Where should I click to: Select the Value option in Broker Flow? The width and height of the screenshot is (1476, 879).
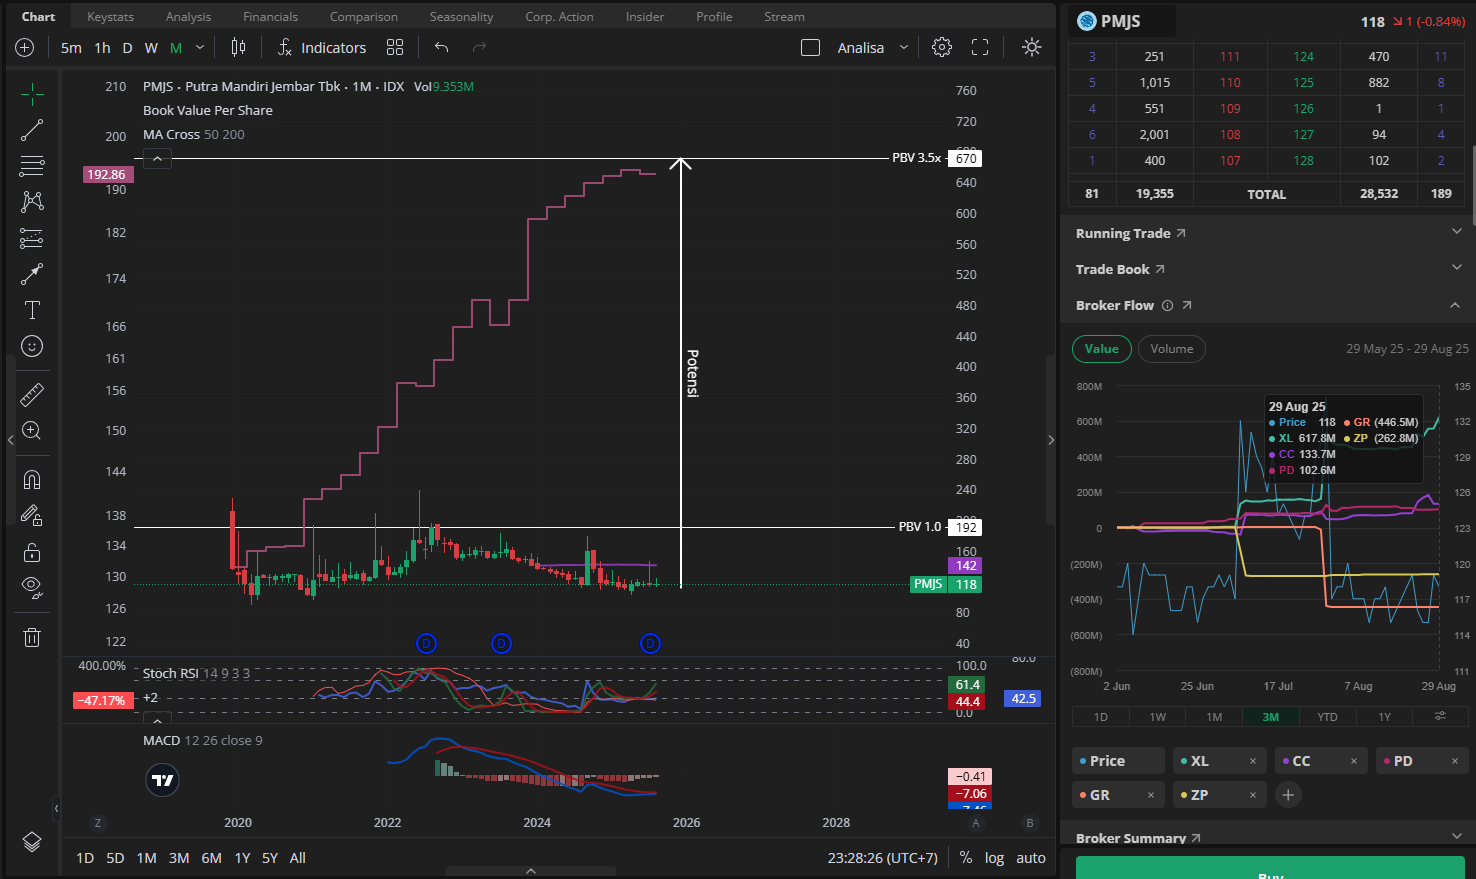point(1102,349)
